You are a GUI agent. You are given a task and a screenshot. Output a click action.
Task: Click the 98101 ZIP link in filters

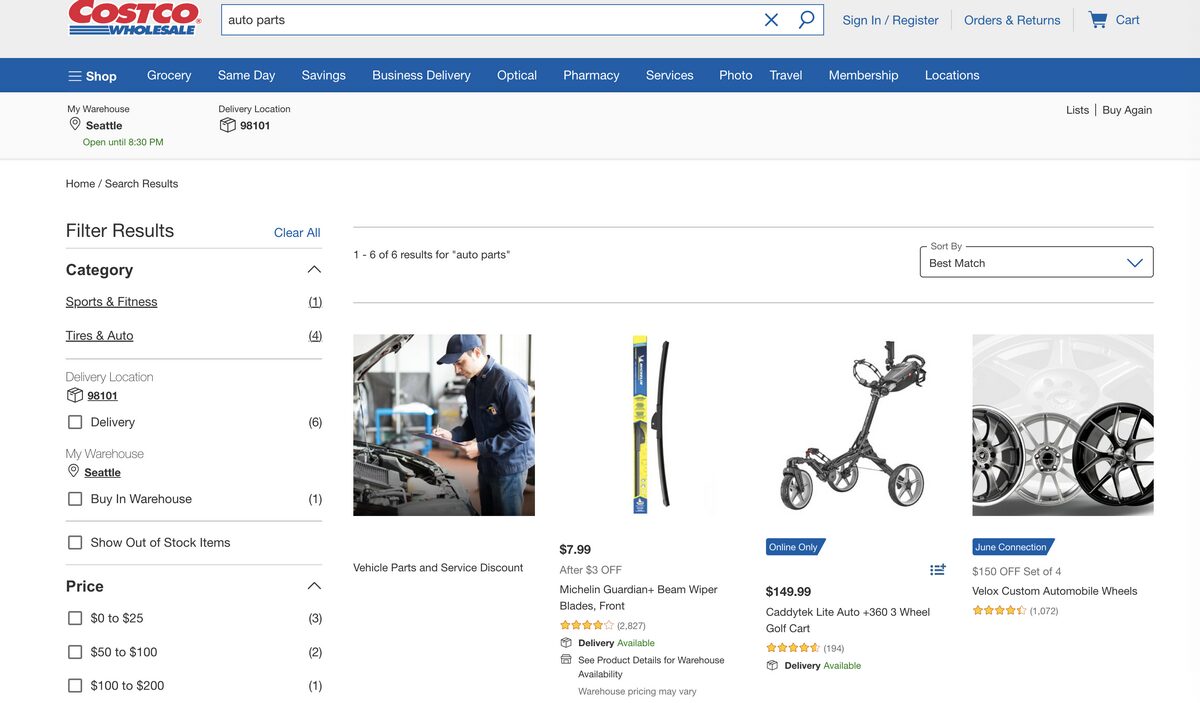pyautogui.click(x=102, y=396)
